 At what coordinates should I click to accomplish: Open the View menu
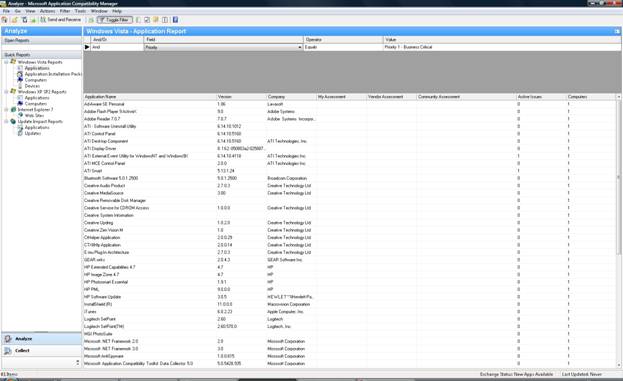tap(31, 11)
